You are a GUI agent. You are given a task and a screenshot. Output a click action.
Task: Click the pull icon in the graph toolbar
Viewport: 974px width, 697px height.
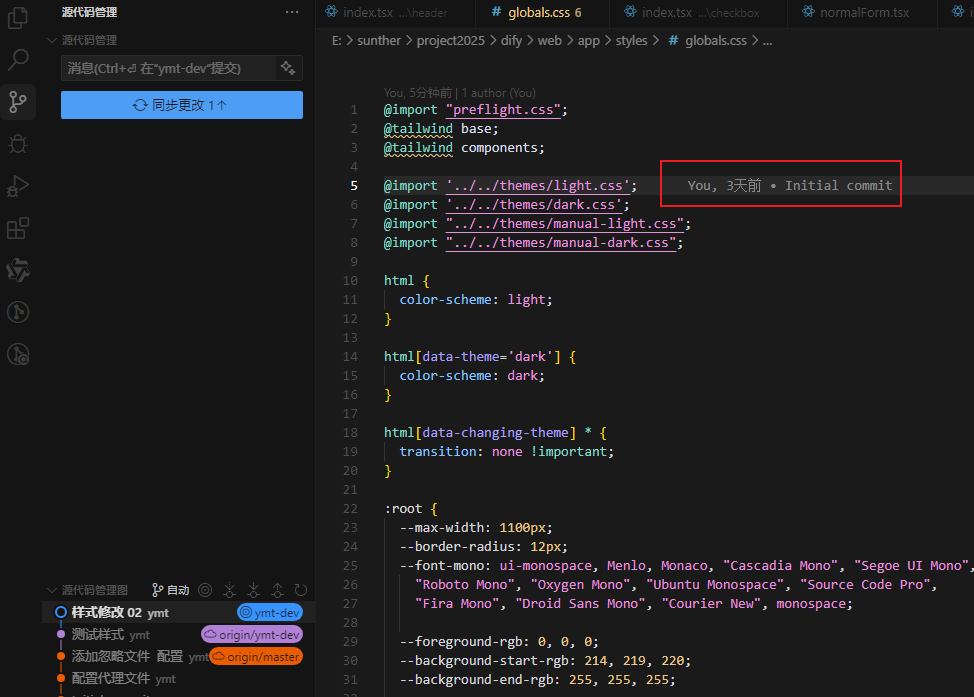[x=253, y=589]
